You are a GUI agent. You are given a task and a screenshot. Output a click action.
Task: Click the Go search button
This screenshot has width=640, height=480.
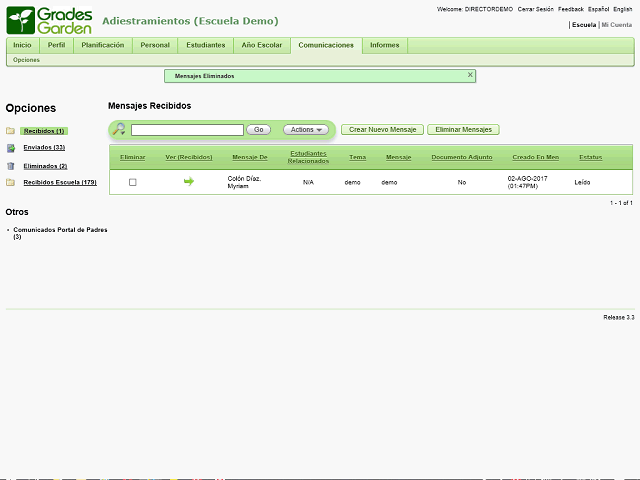[x=258, y=130]
